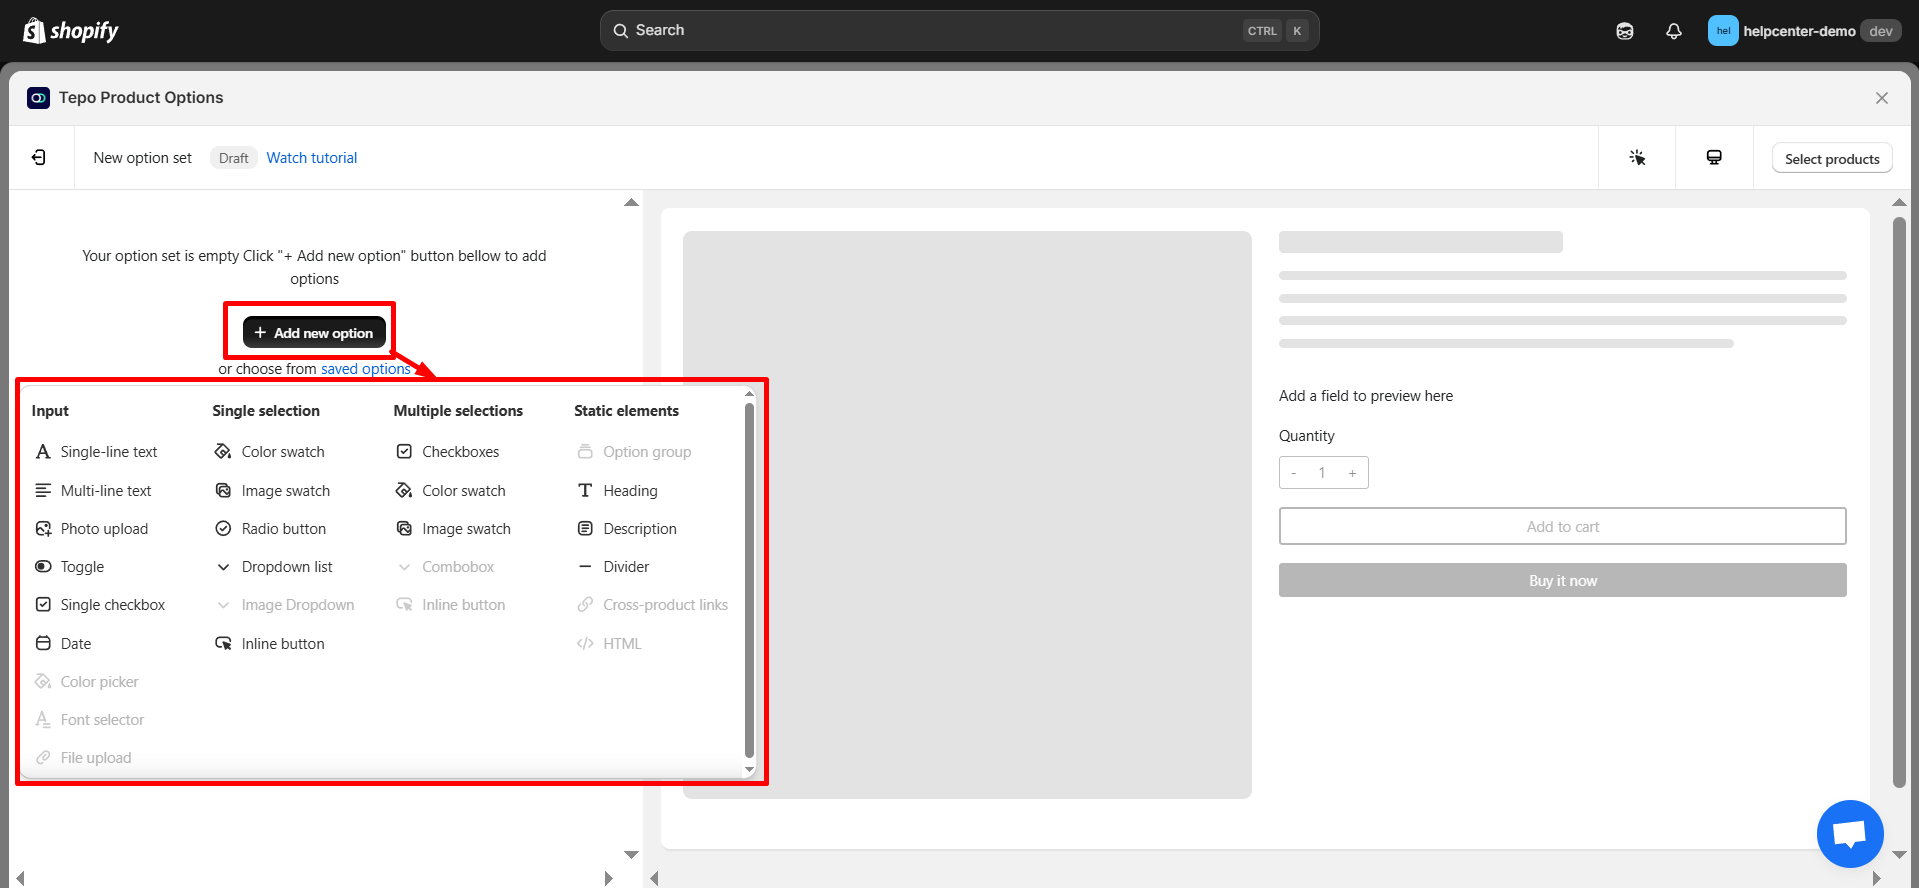Select the Single checkbox option type
1919x888 pixels.
coord(100,605)
